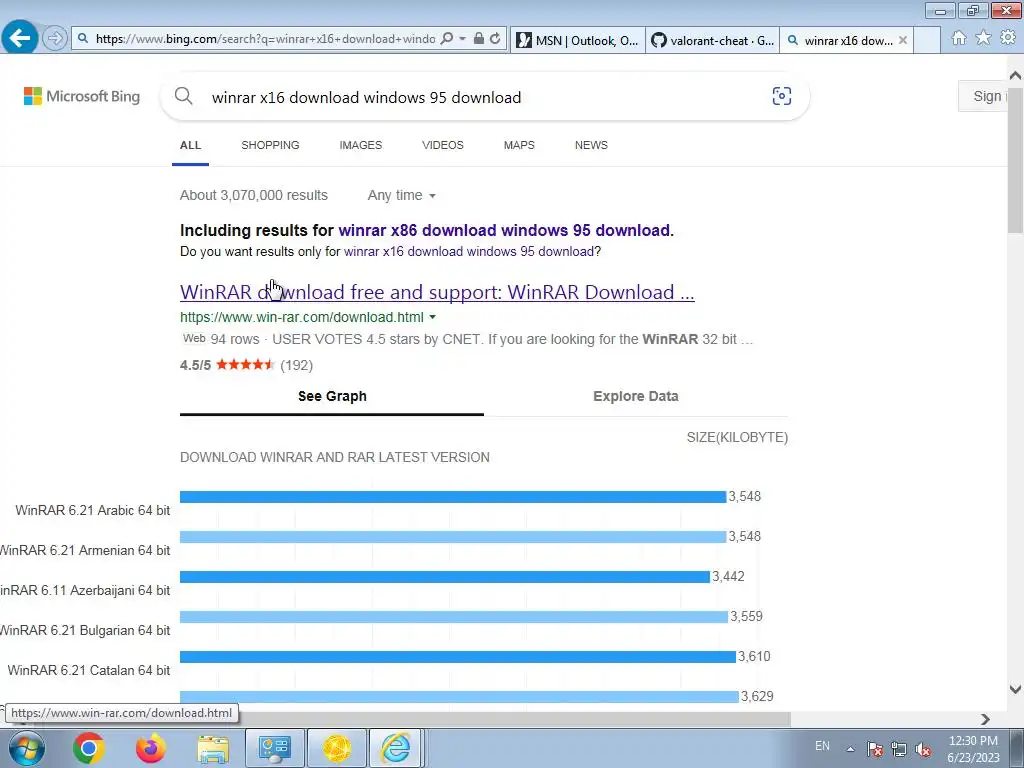Image resolution: width=1024 pixels, height=768 pixels.
Task: Click the WinRAR 6.21 Armenian 64 bit bar
Action: [x=453, y=537]
